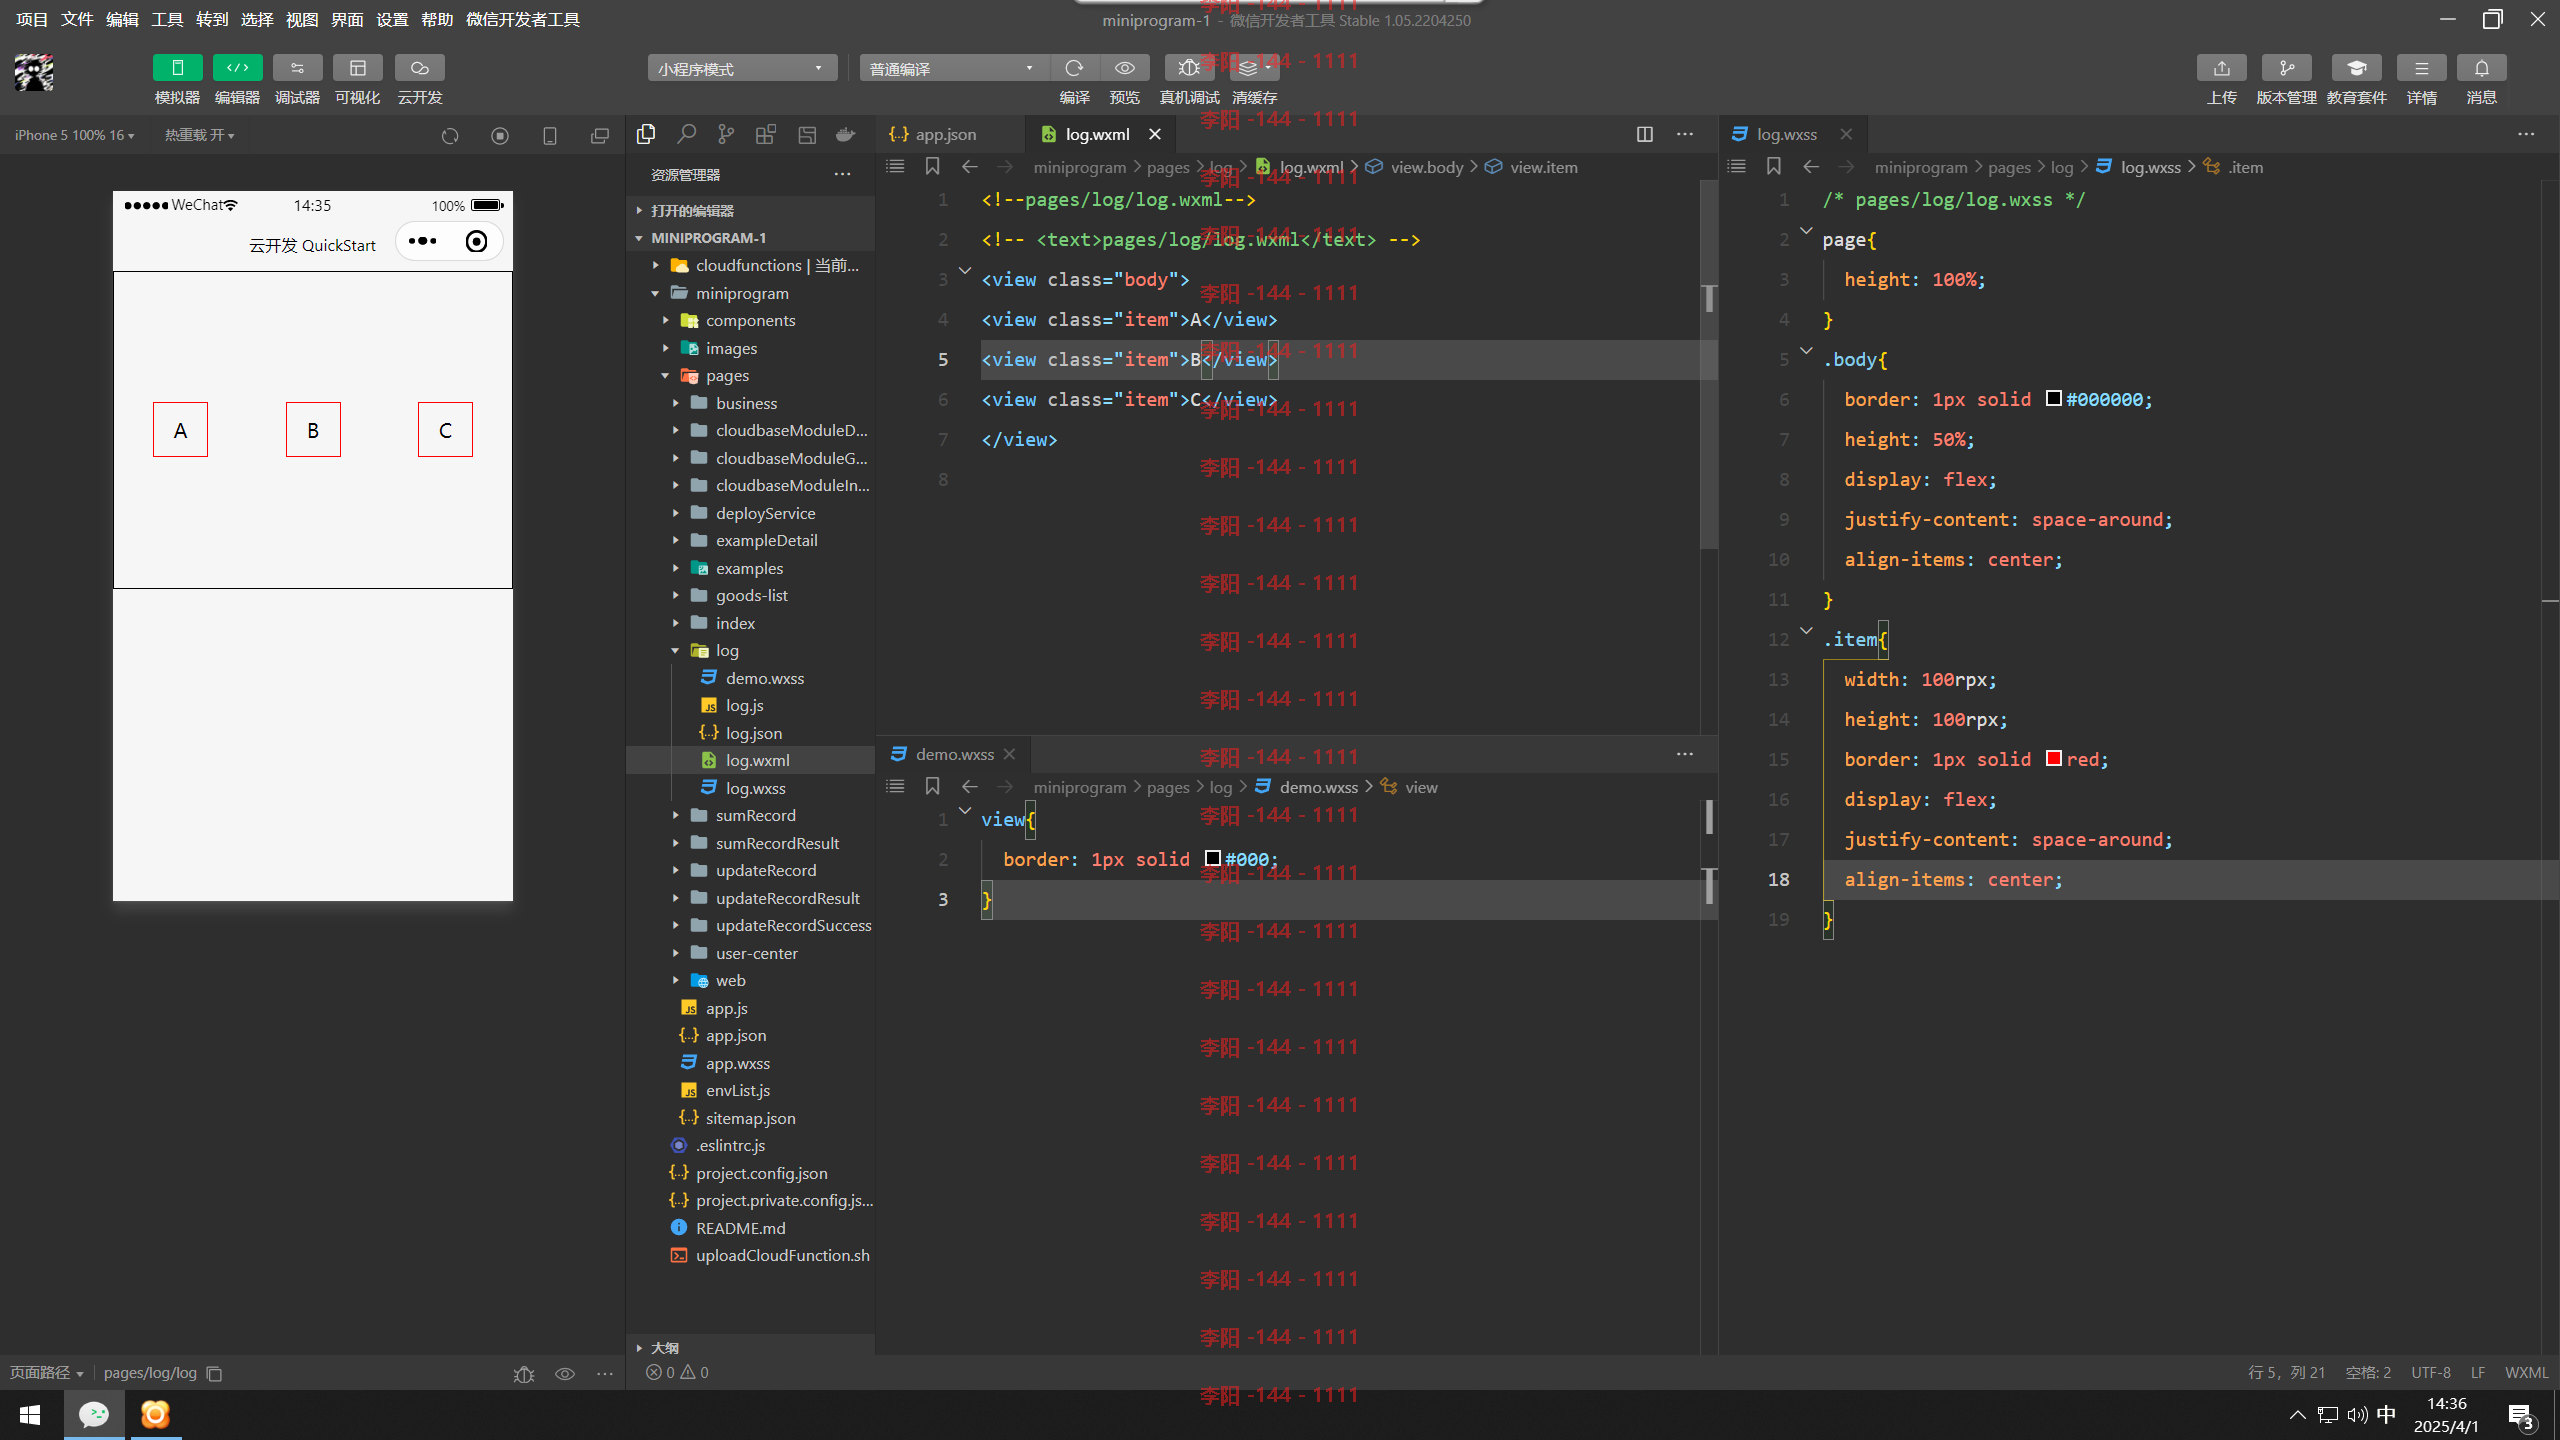
Task: Open the 热重载 hot reload dropdown
Action: coord(199,135)
